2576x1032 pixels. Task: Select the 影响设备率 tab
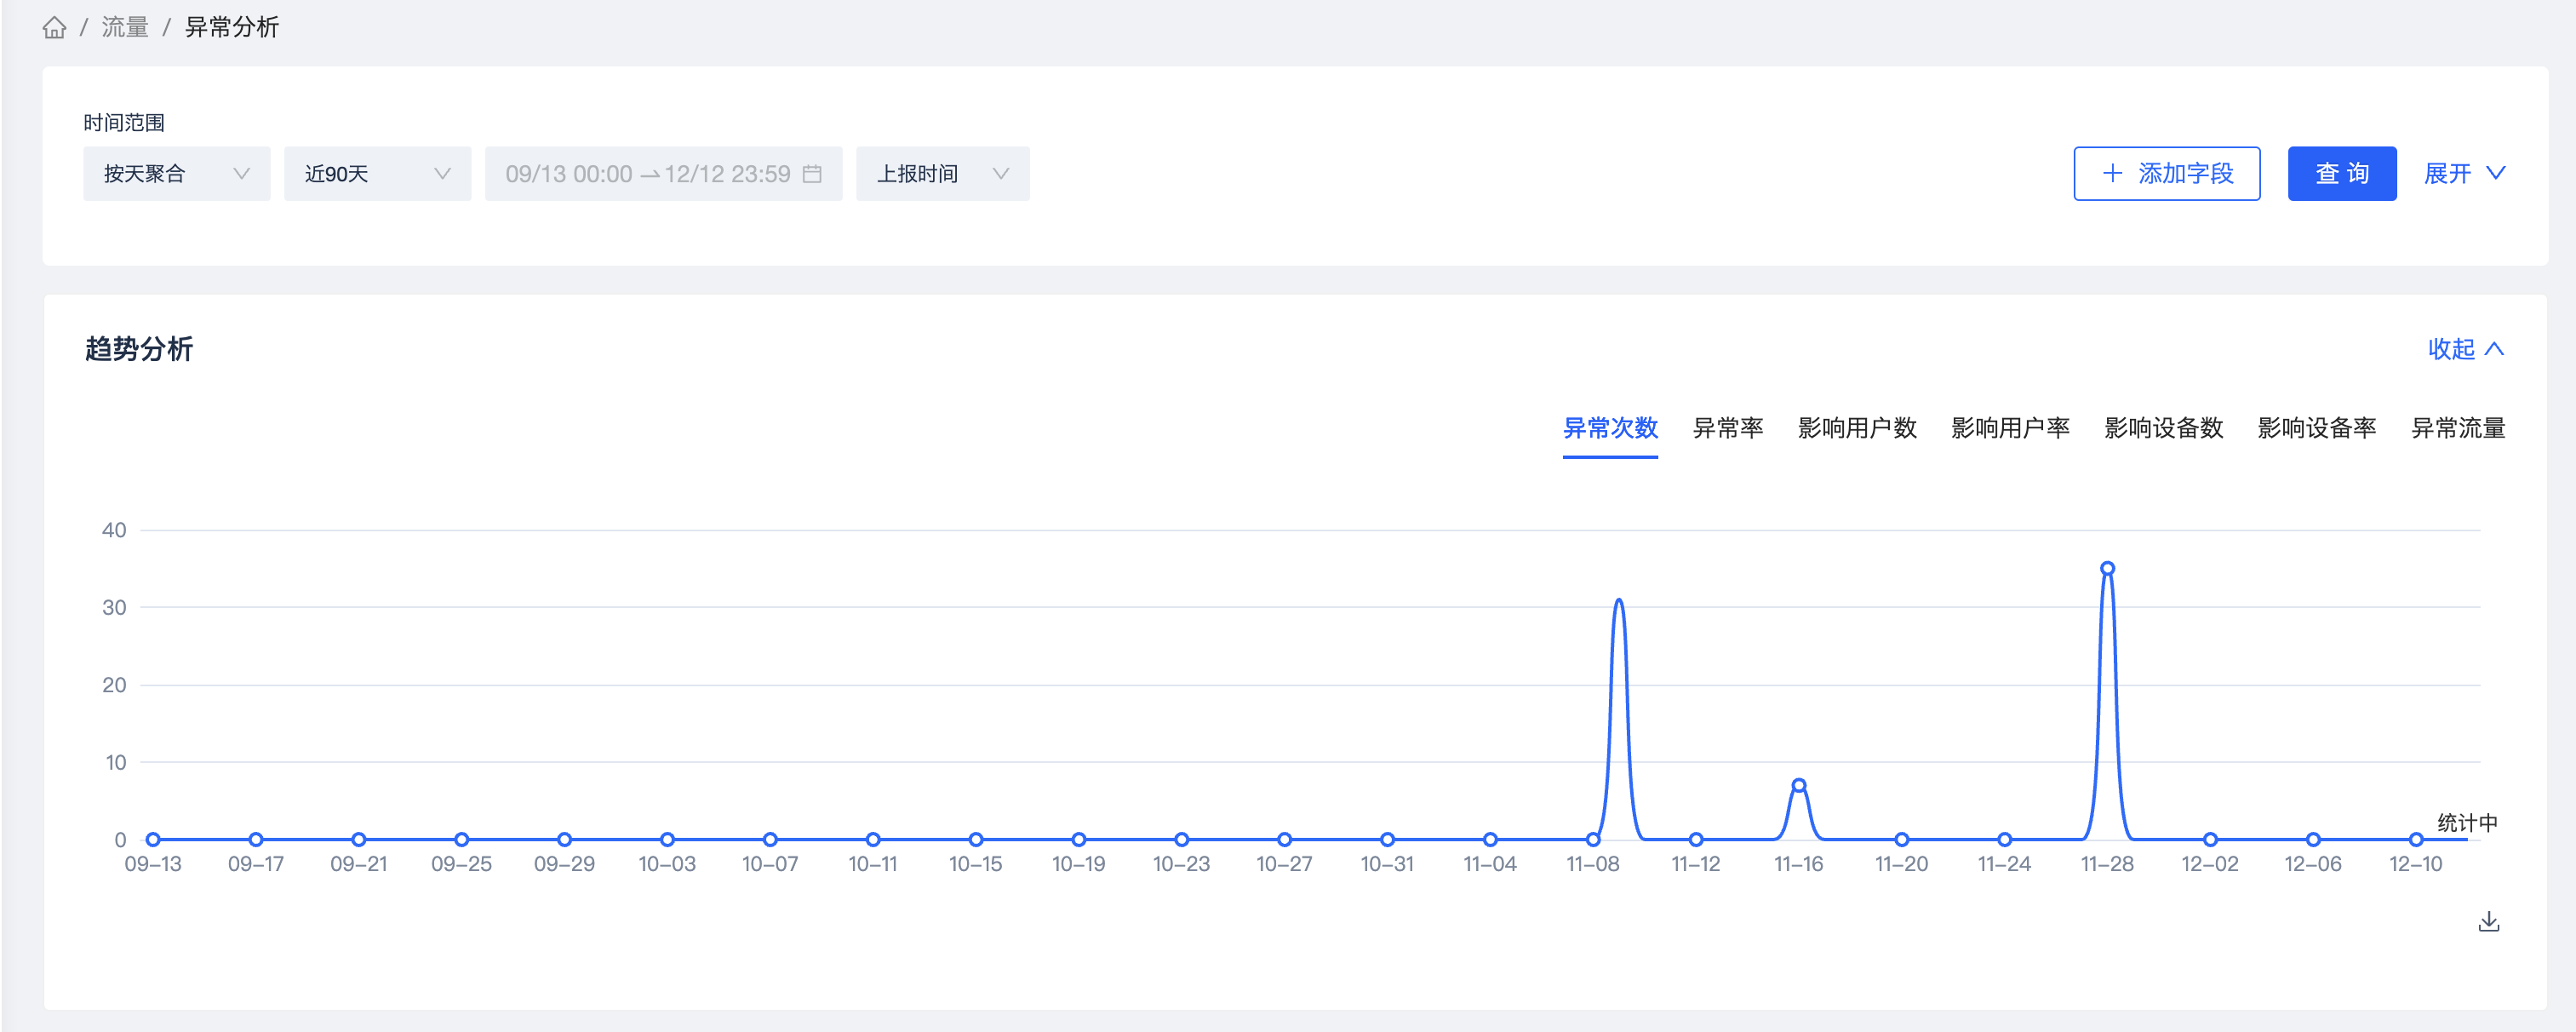2316,428
